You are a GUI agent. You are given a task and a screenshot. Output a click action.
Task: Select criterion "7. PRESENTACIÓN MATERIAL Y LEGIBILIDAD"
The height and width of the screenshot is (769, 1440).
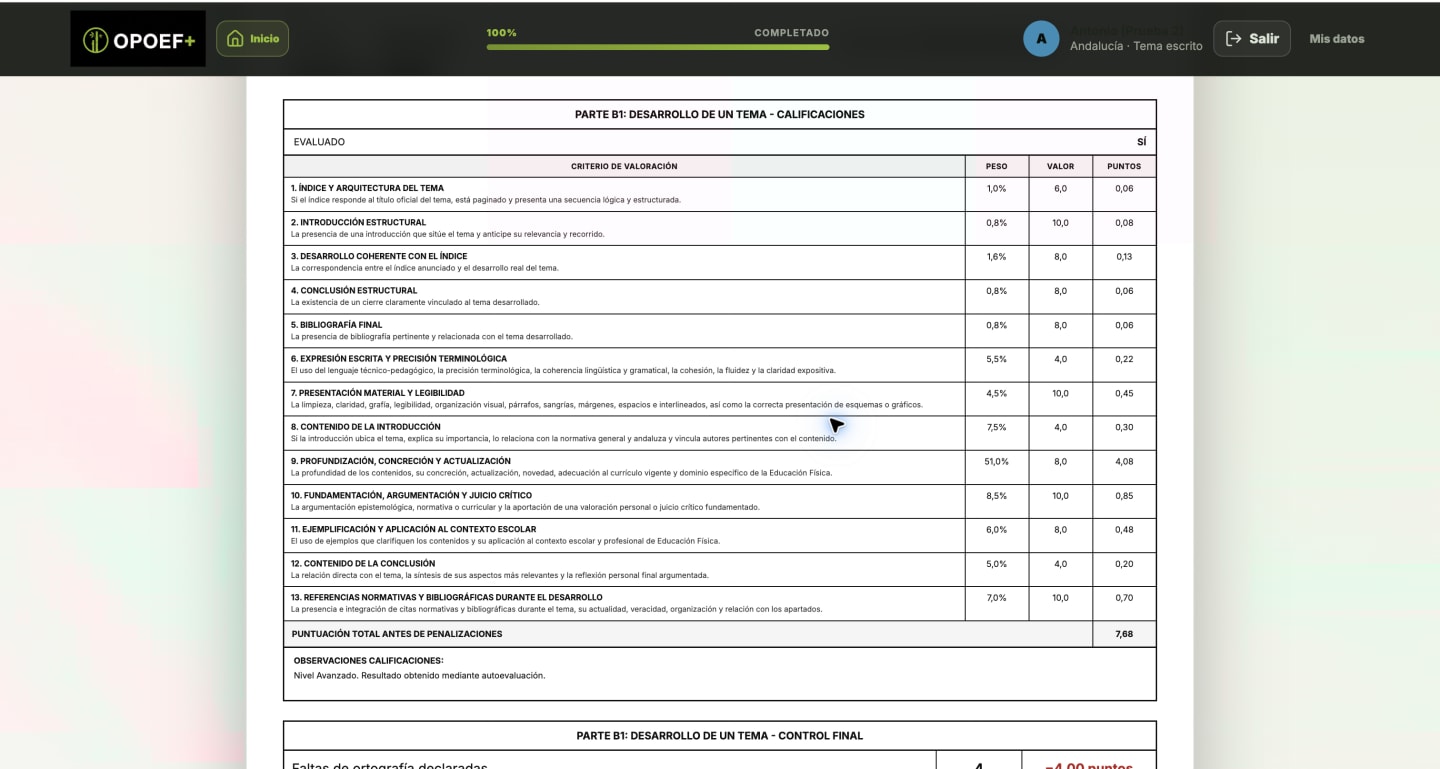(x=377, y=393)
